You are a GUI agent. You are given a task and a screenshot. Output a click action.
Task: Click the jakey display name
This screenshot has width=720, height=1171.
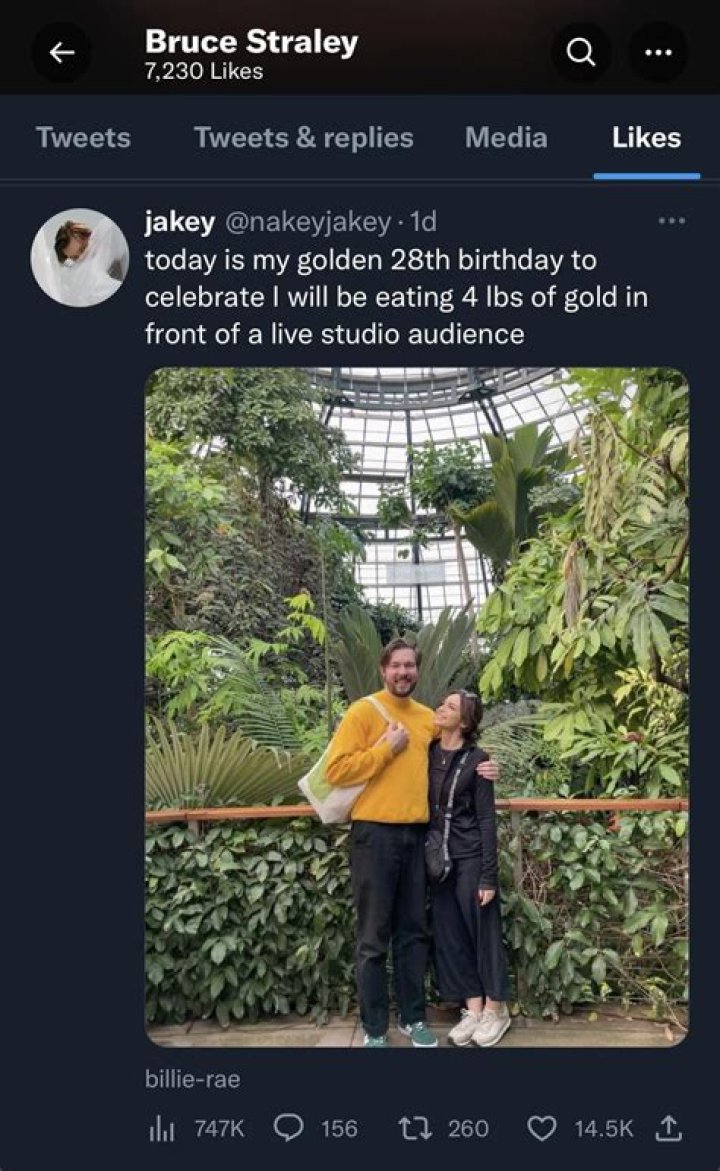coord(179,221)
